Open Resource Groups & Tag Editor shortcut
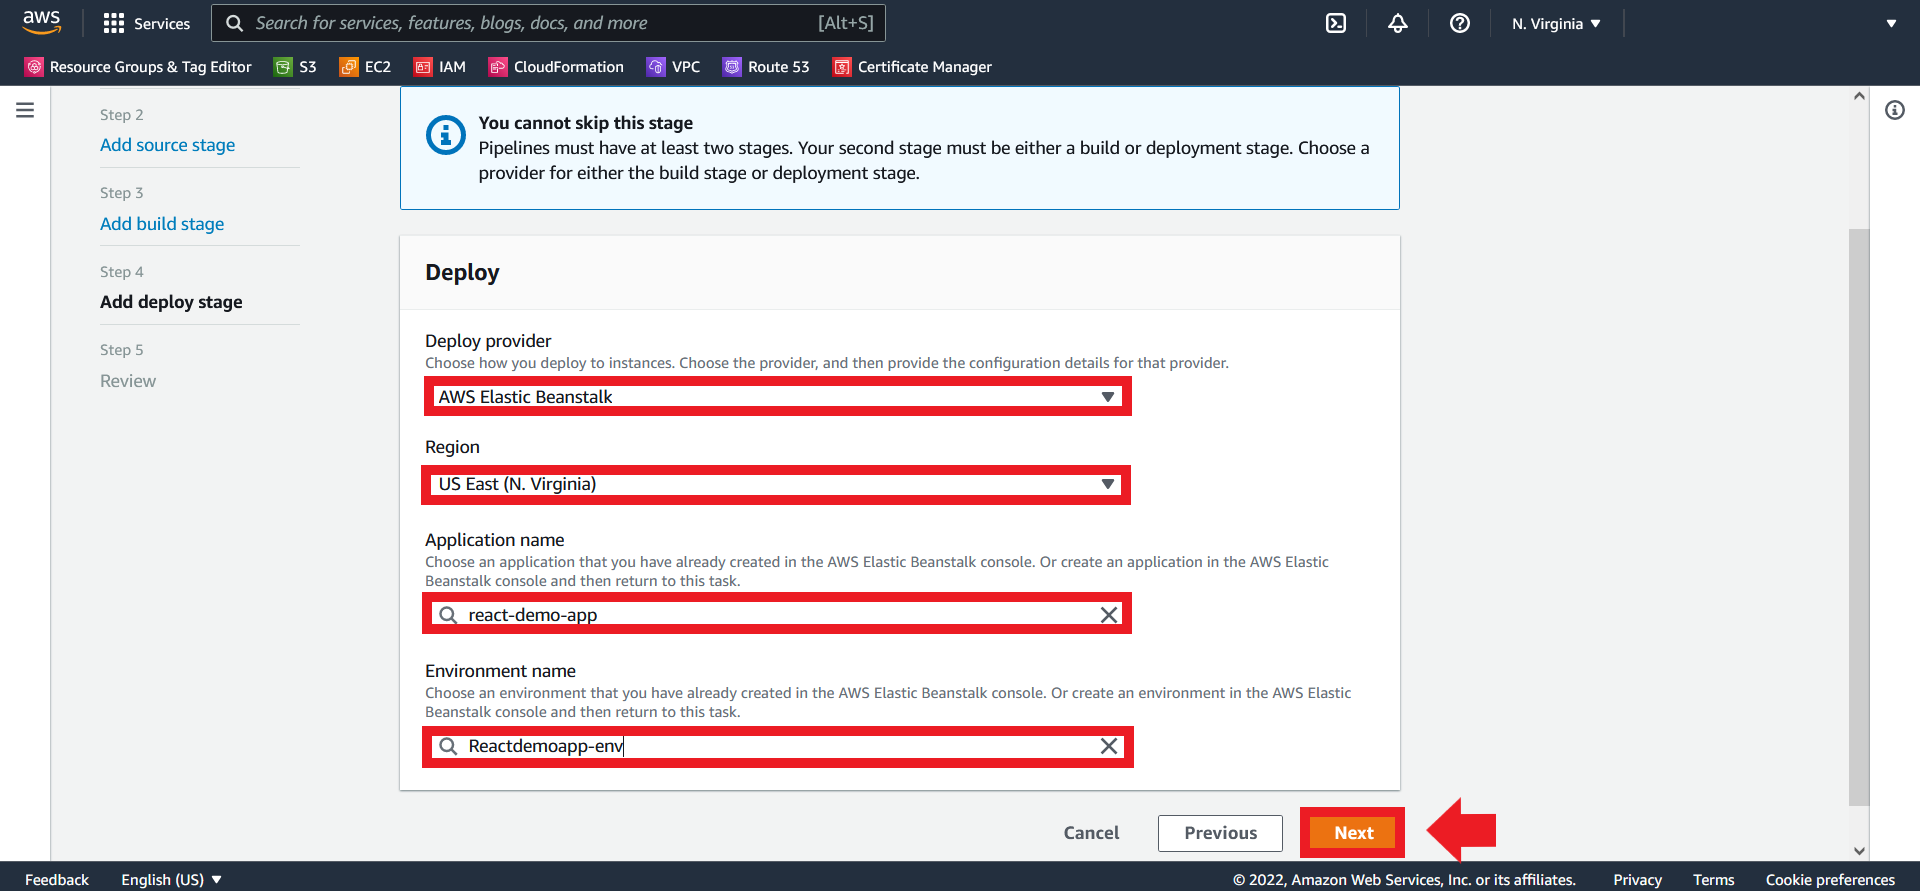The height and width of the screenshot is (891, 1920). (x=138, y=67)
